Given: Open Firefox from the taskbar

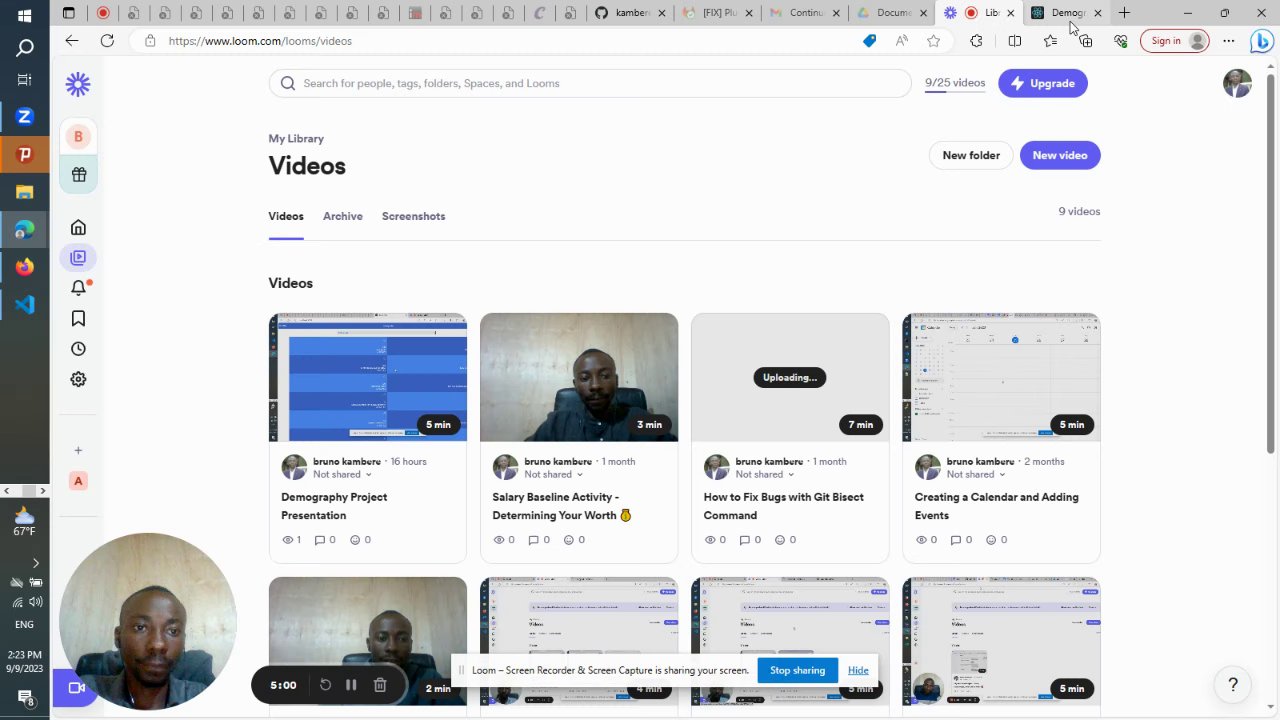Looking at the screenshot, I should (25, 267).
